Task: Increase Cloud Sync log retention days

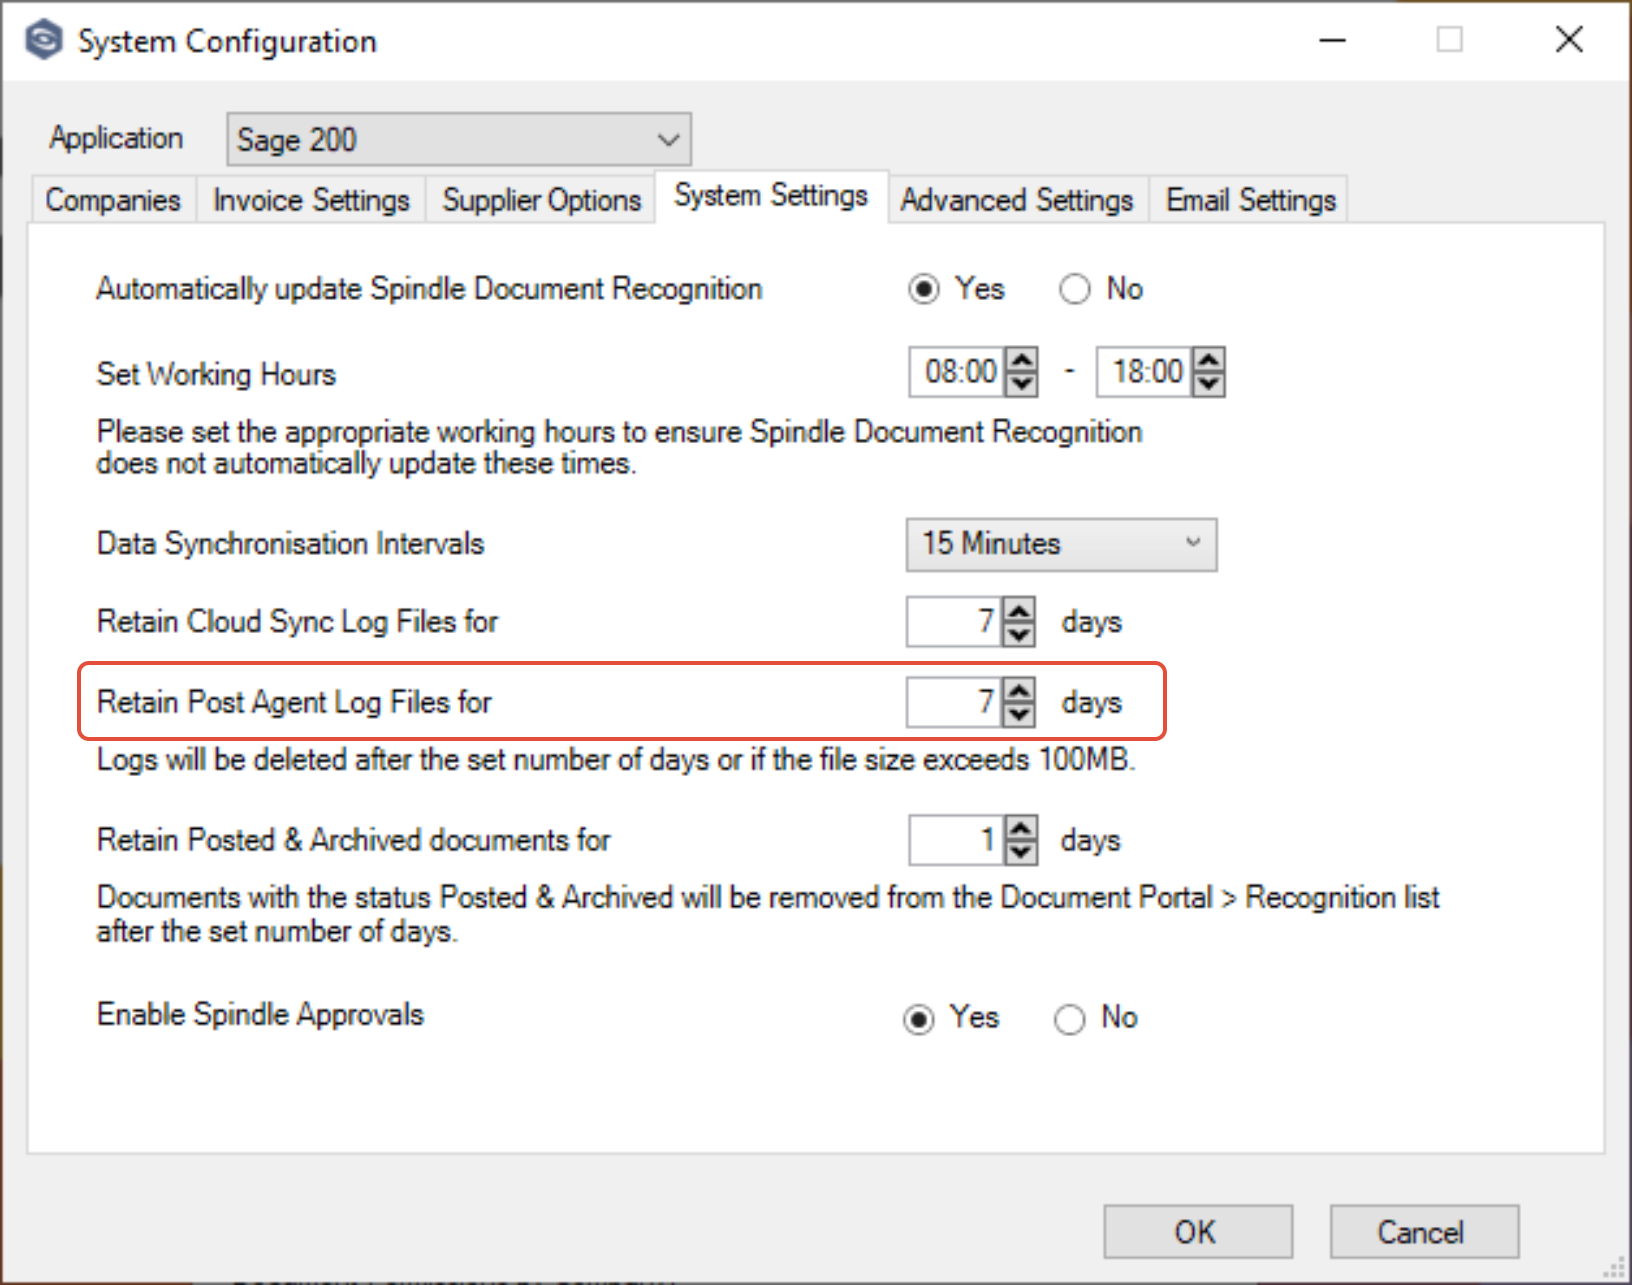Action: pyautogui.click(x=1019, y=610)
